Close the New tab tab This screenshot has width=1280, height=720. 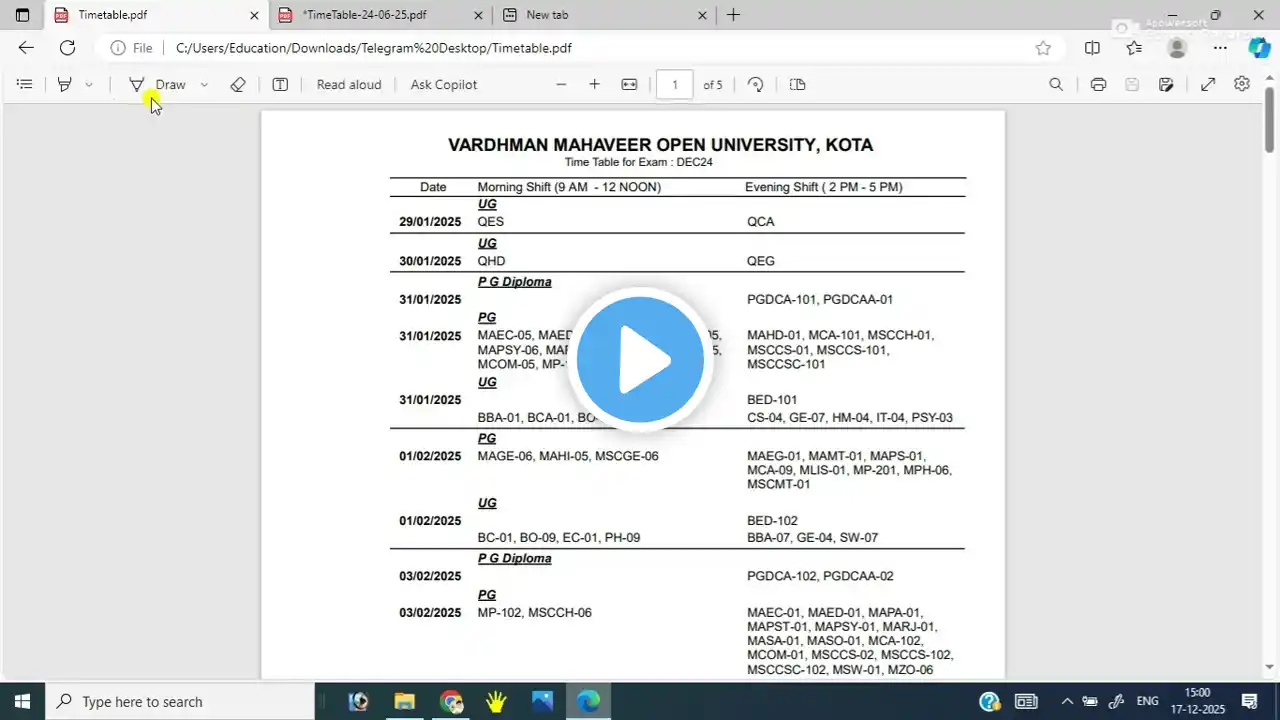[702, 15]
